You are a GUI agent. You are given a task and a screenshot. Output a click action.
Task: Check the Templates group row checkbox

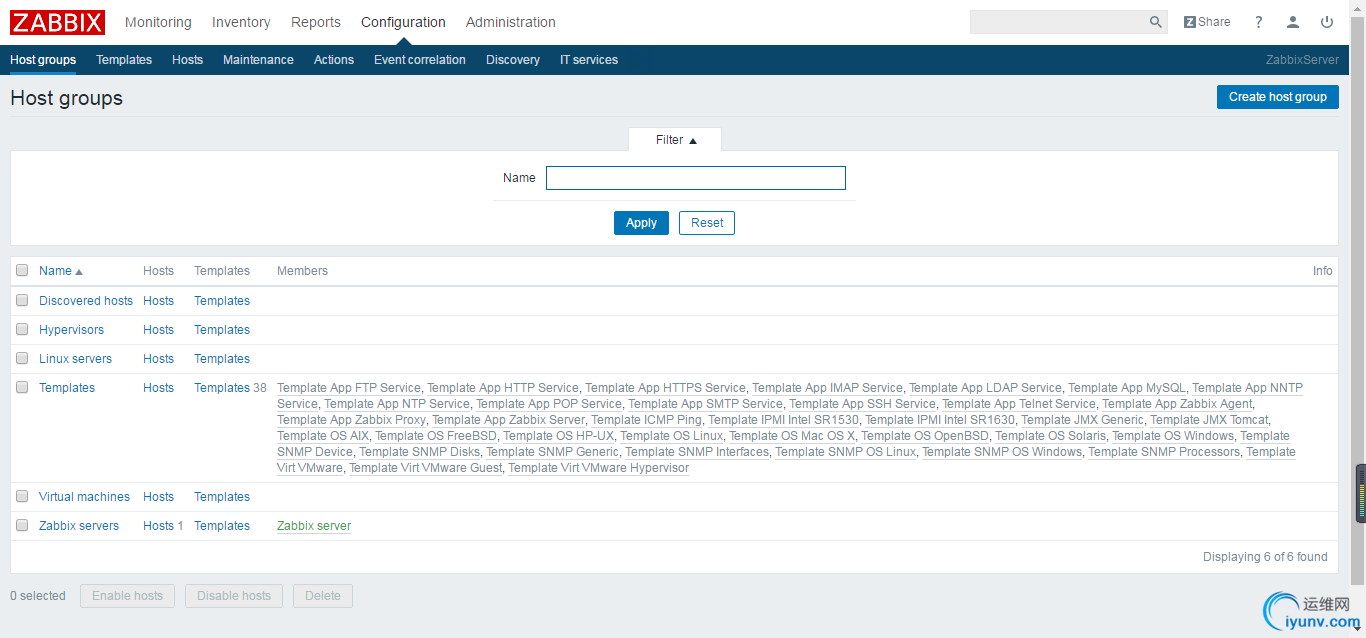tap(22, 387)
